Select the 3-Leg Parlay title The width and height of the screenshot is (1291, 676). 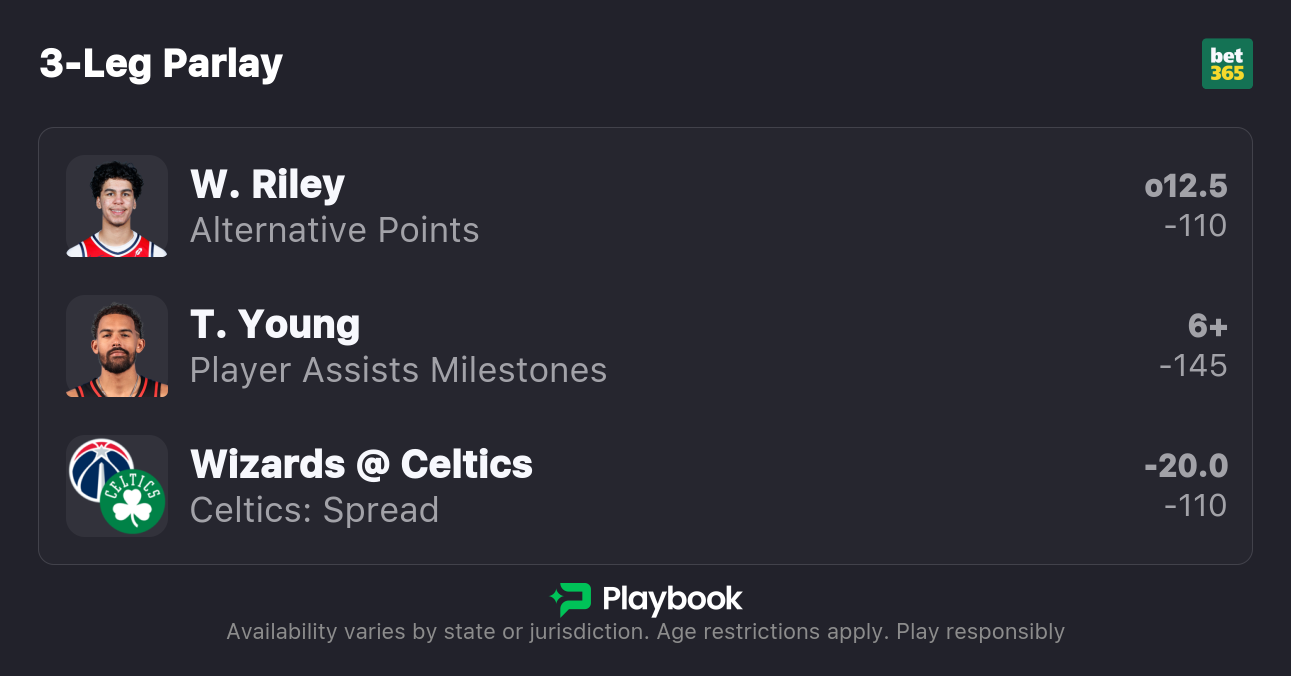pos(161,64)
